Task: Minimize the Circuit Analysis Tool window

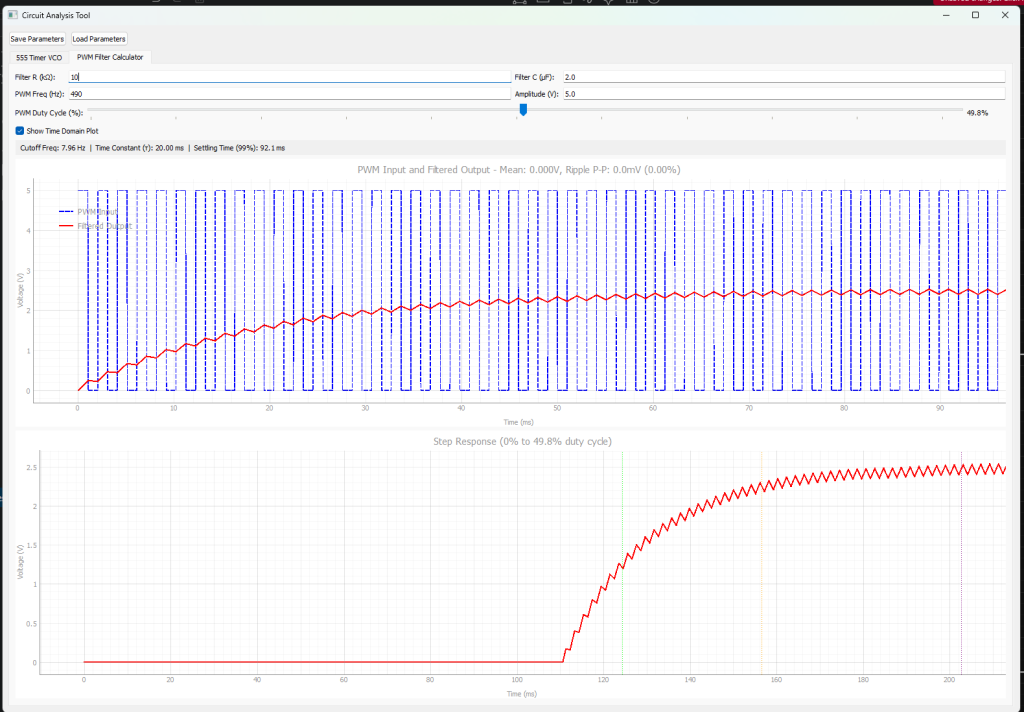Action: [945, 15]
